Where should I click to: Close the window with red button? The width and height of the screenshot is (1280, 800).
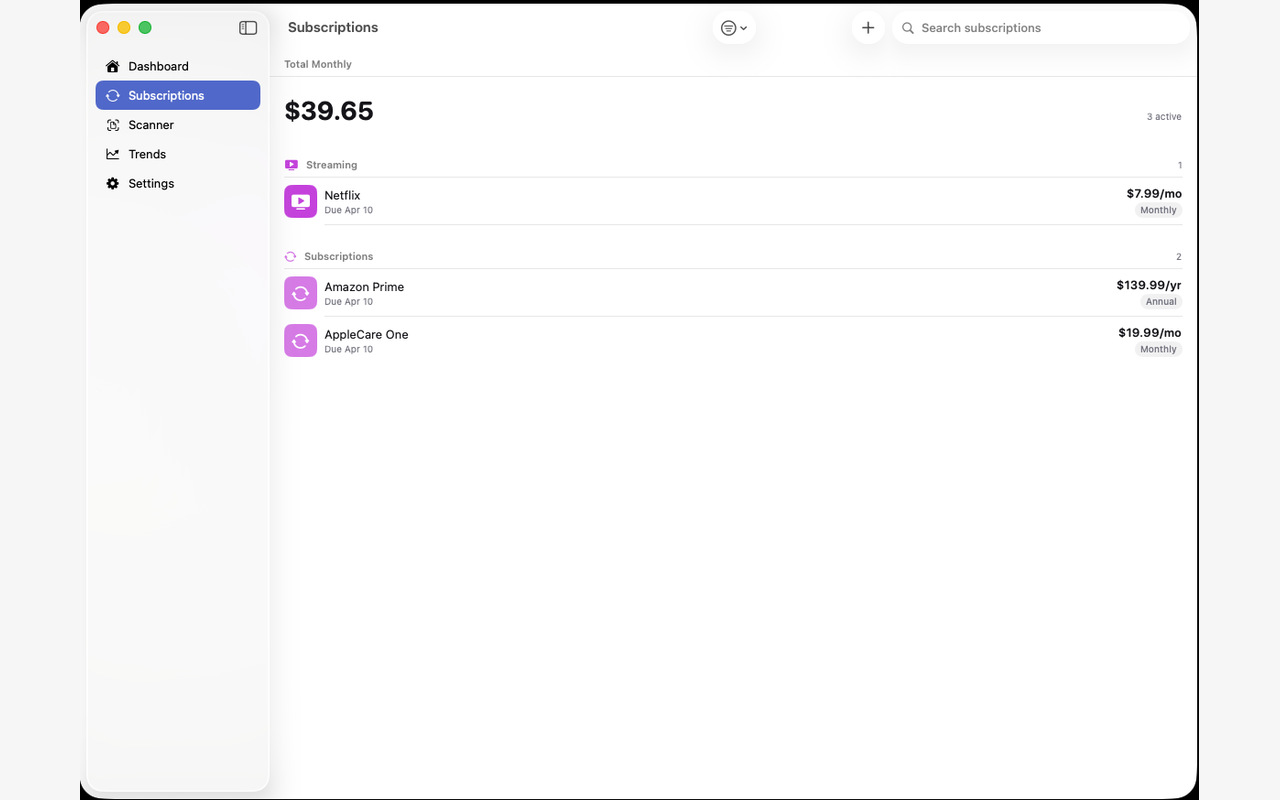103,28
